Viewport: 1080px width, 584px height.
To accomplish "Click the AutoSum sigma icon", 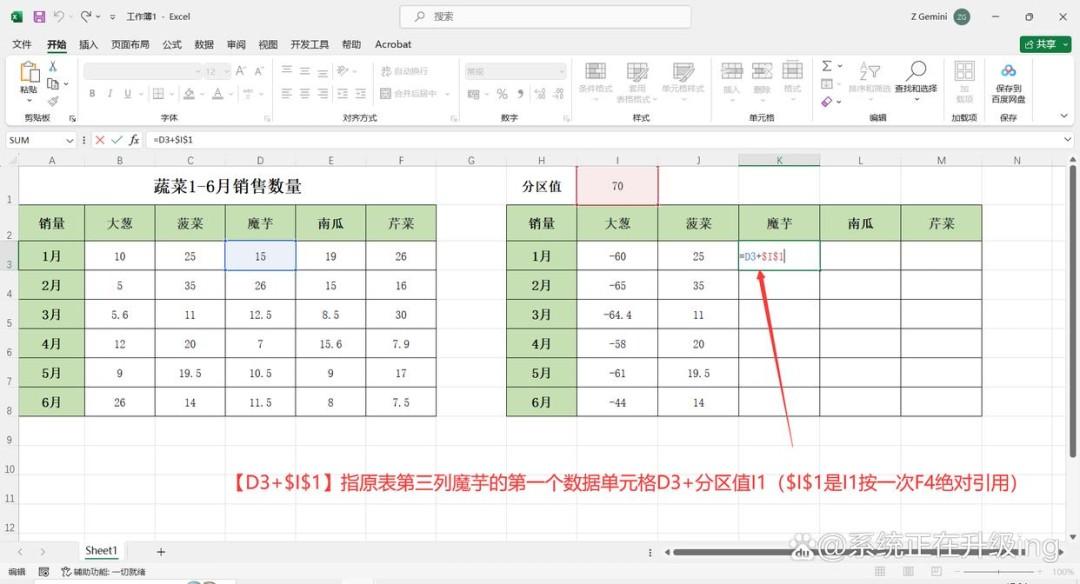I will 826,66.
